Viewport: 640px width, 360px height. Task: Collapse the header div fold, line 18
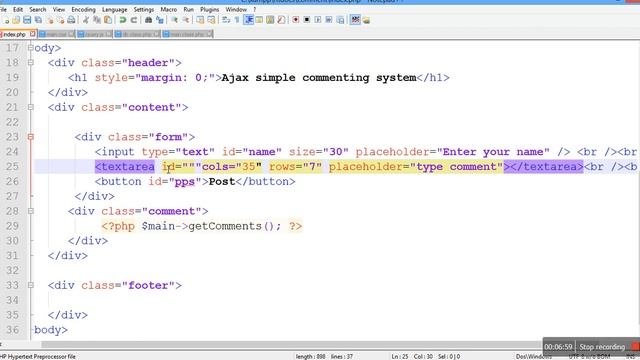[31, 62]
